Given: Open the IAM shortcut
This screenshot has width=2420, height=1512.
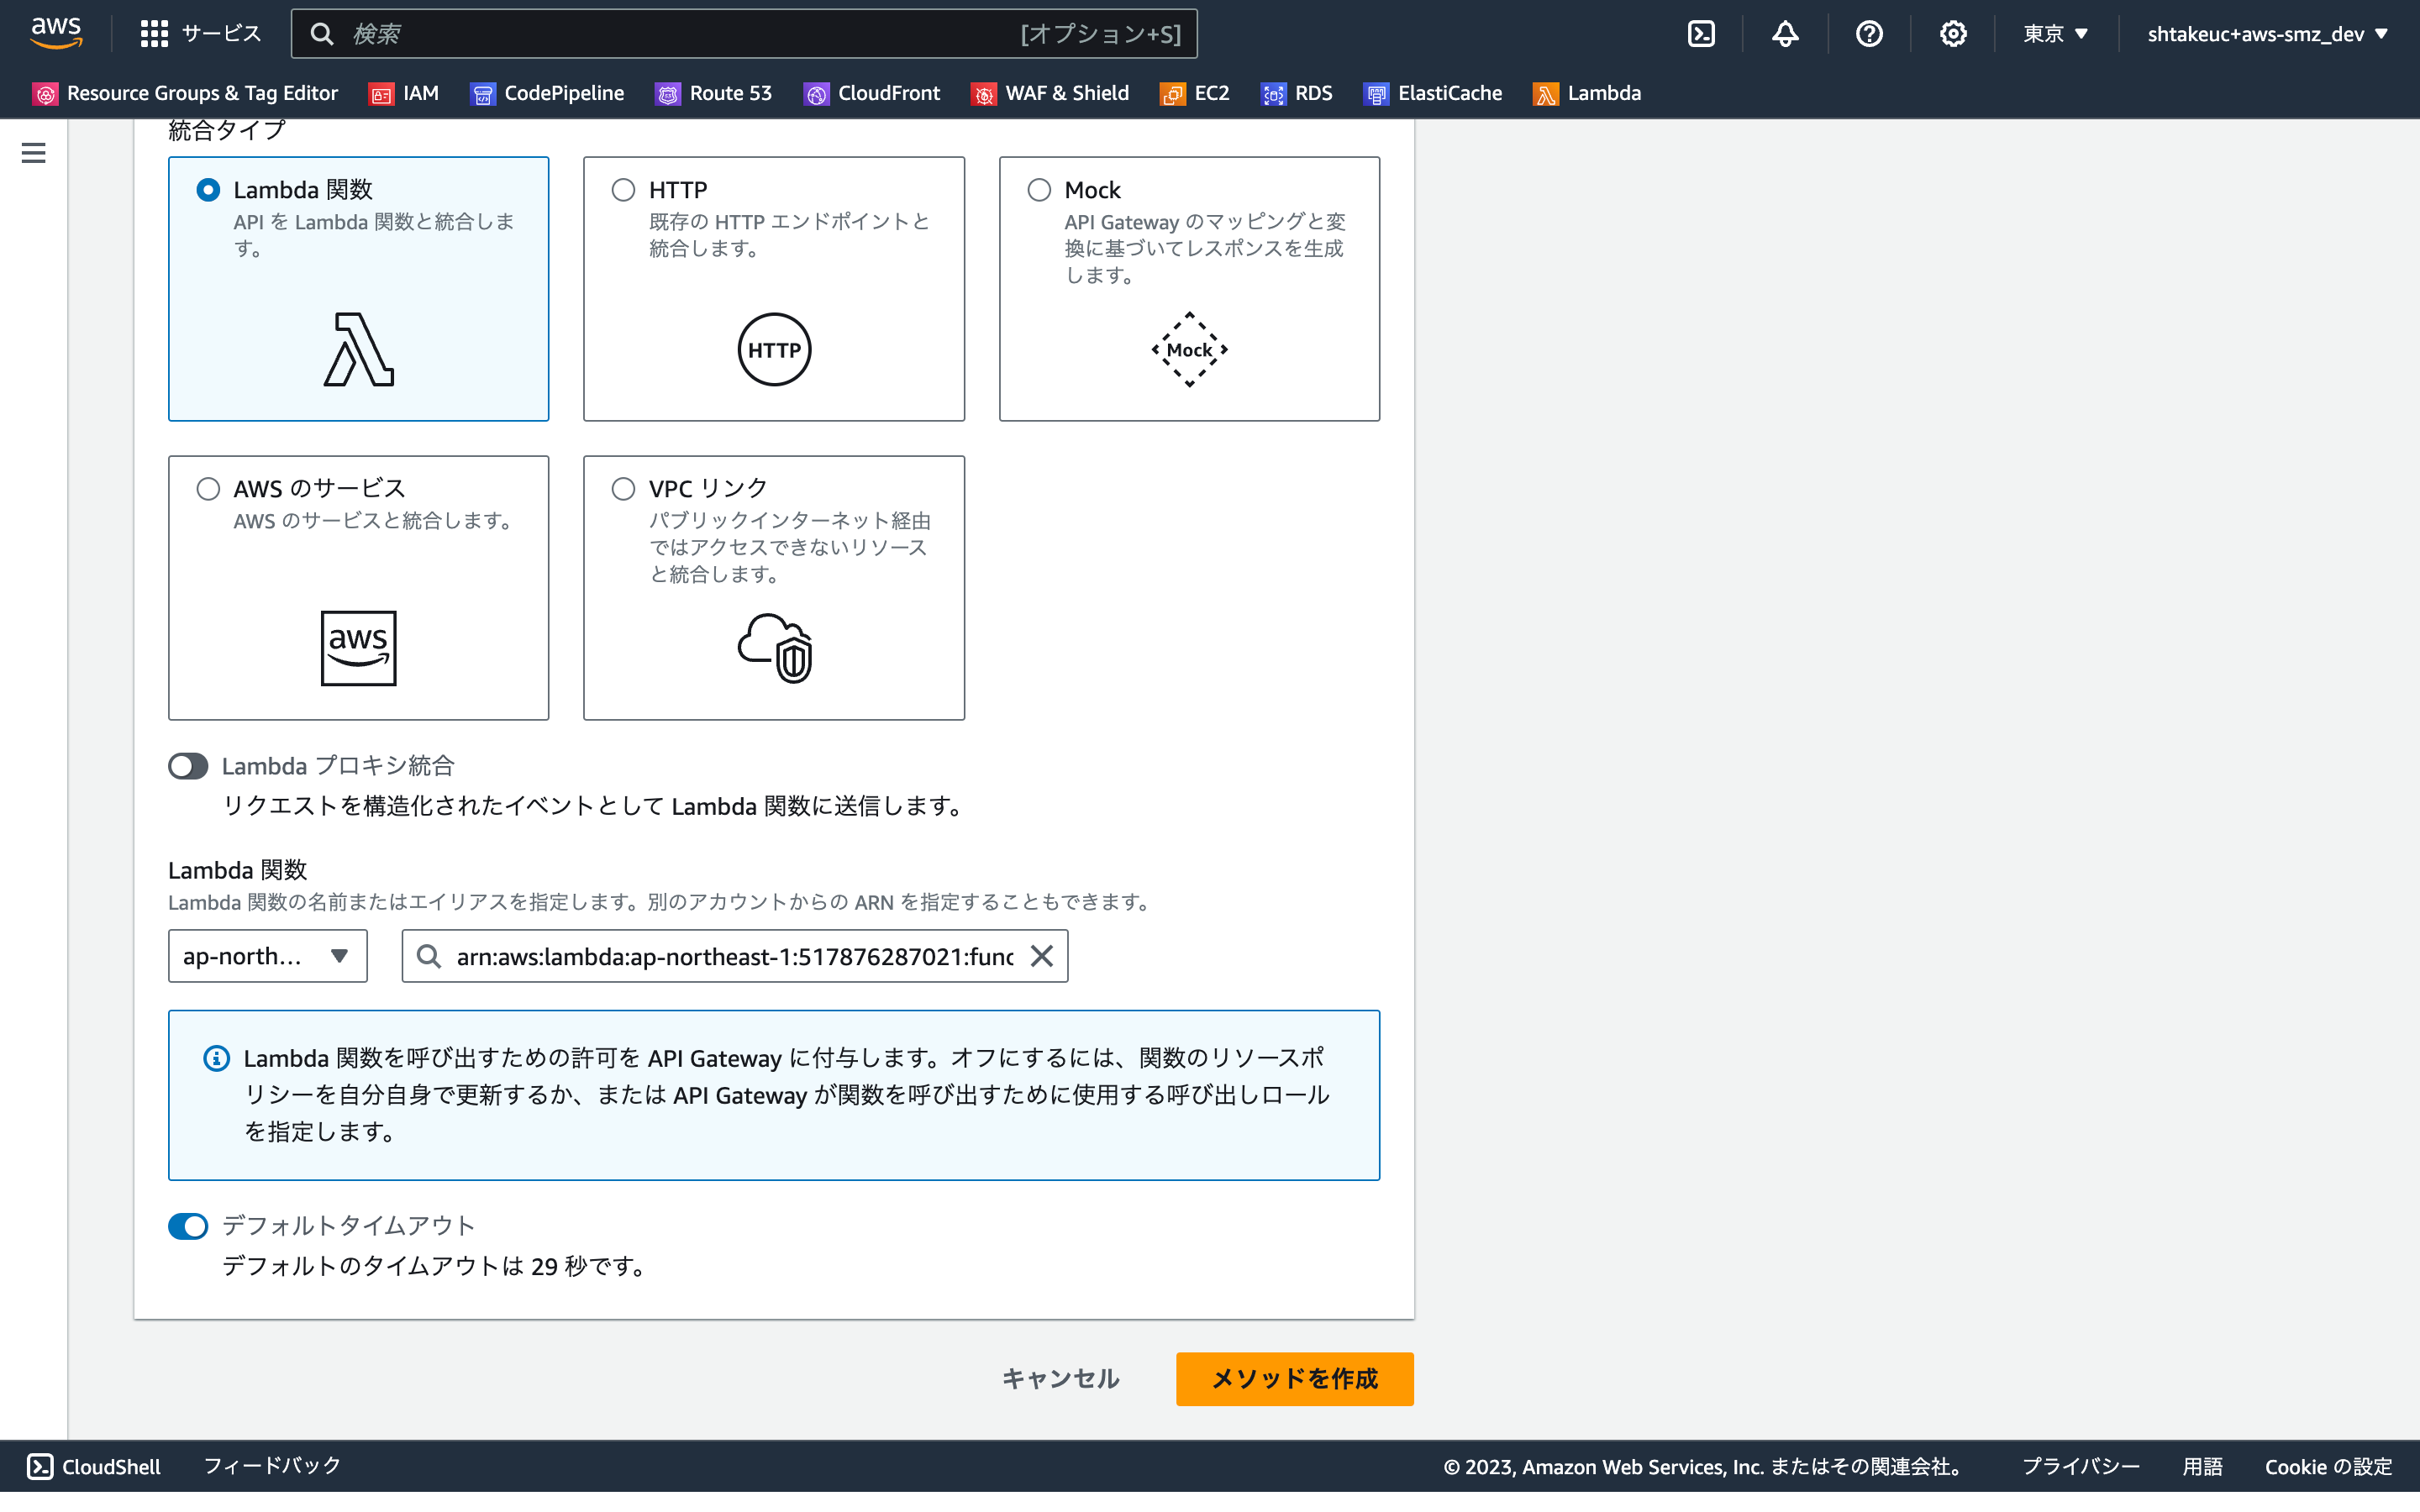Looking at the screenshot, I should point(404,93).
